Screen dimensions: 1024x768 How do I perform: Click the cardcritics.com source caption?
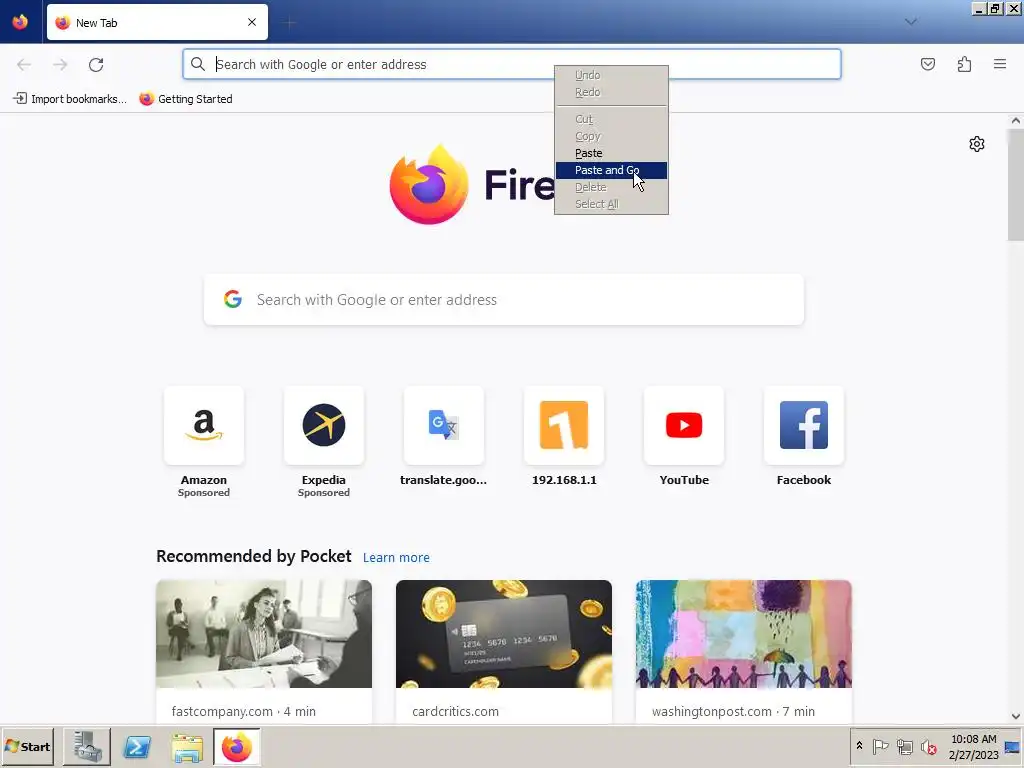455,711
